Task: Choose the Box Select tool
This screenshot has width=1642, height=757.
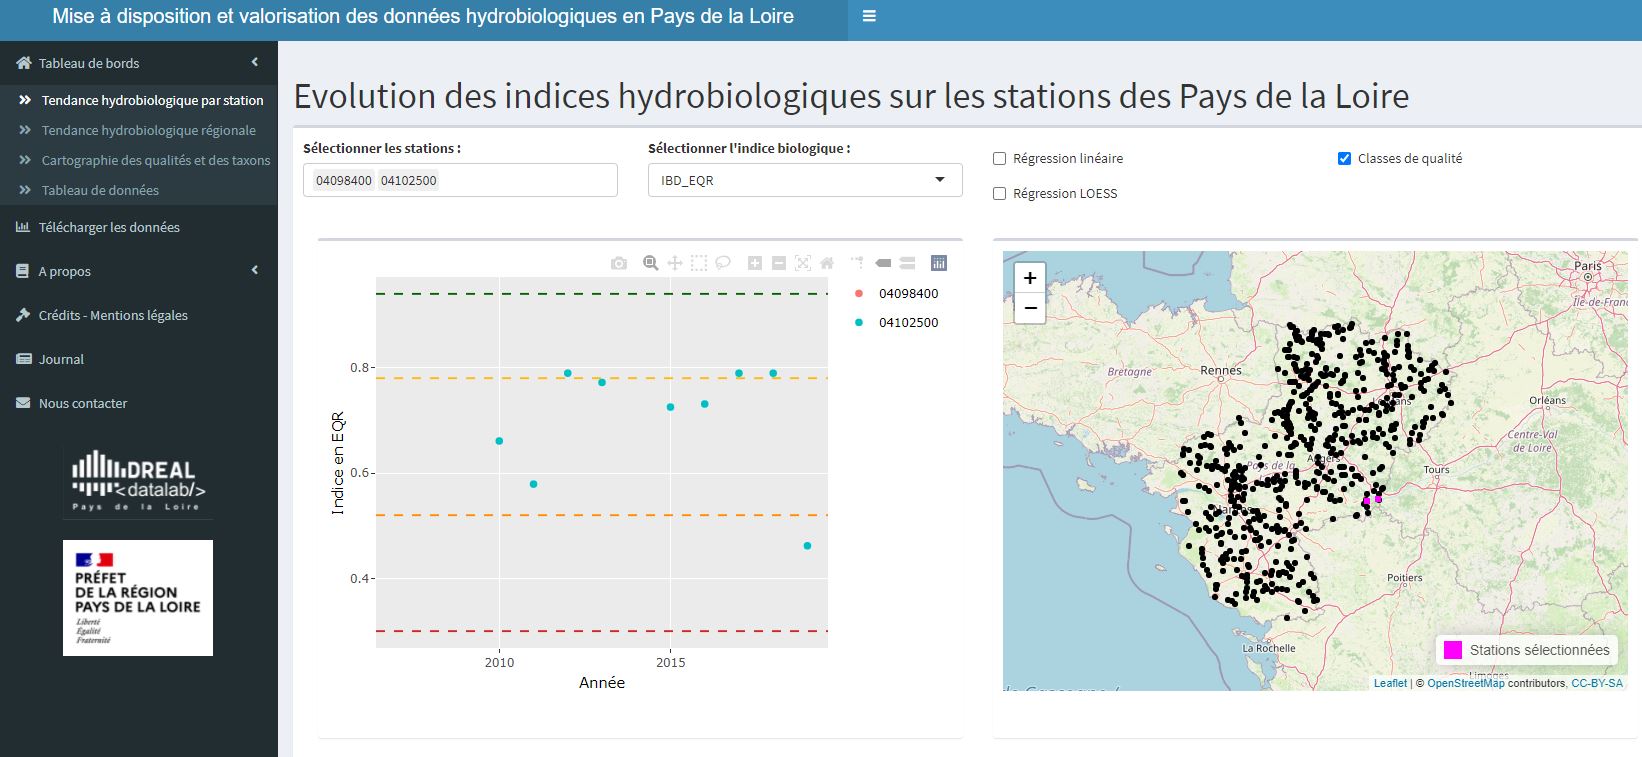Action: [x=699, y=263]
